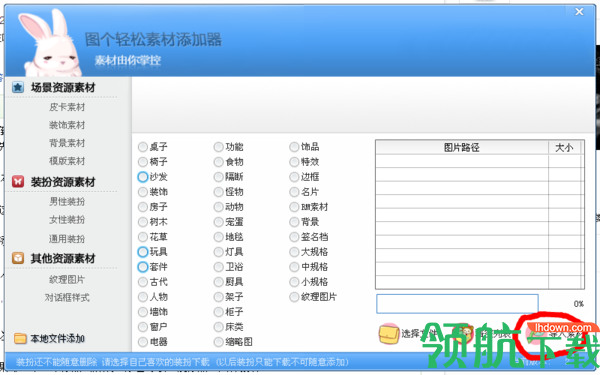Select the 花草 radio button
600x375 pixels.
pyautogui.click(x=143, y=237)
